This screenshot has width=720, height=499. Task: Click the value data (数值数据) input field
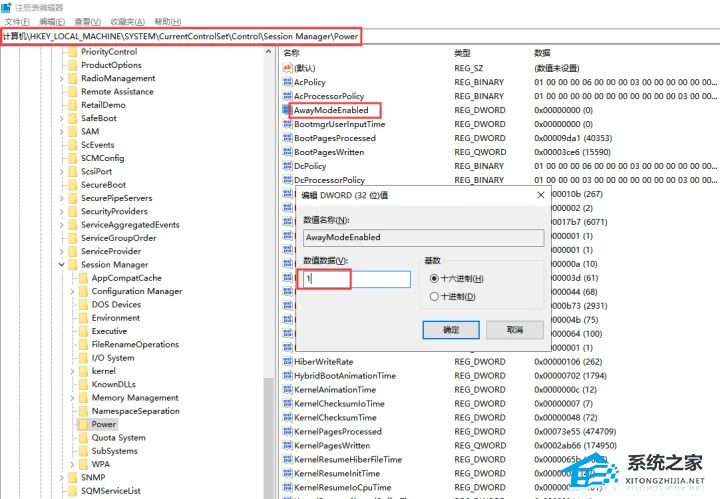[356, 279]
